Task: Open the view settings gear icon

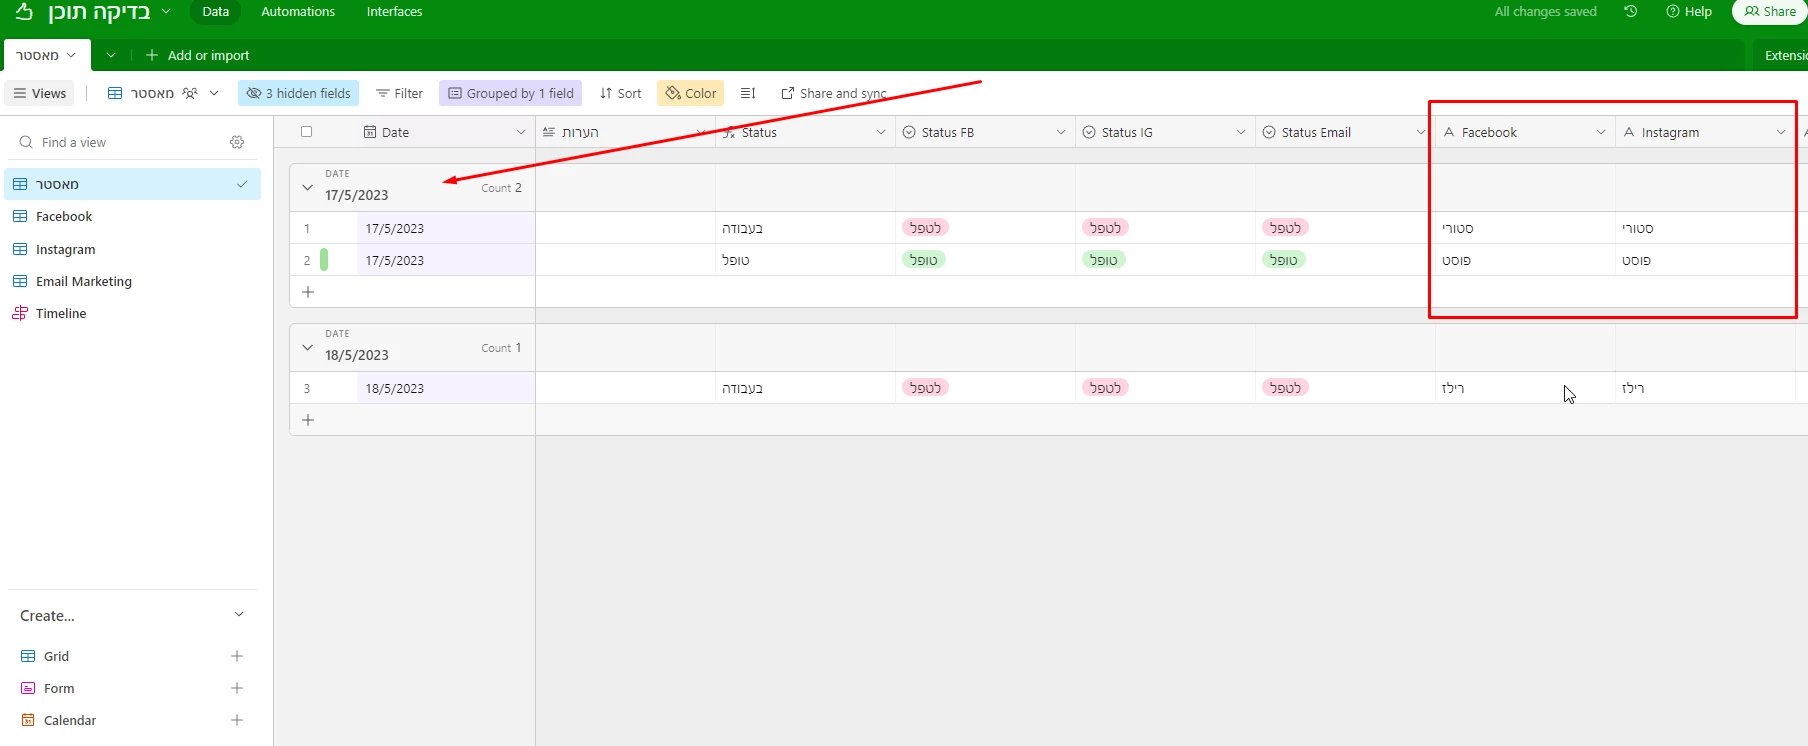Action: [x=237, y=142]
